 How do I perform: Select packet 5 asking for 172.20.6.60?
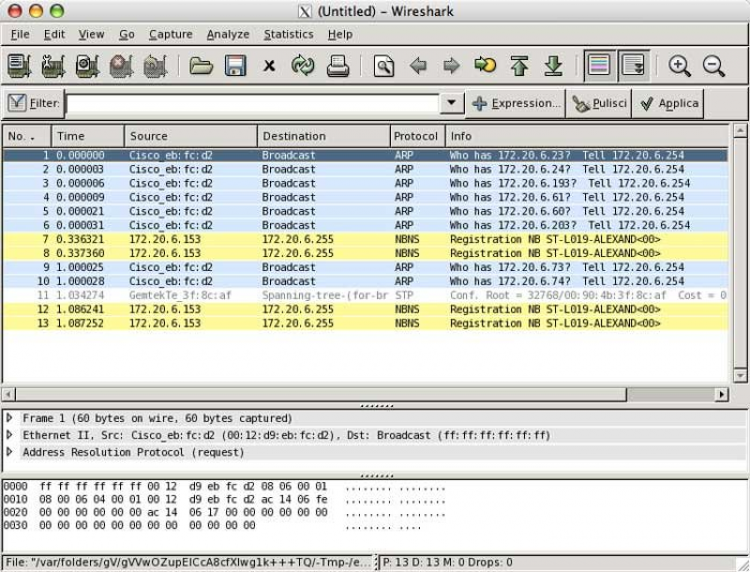point(365,211)
